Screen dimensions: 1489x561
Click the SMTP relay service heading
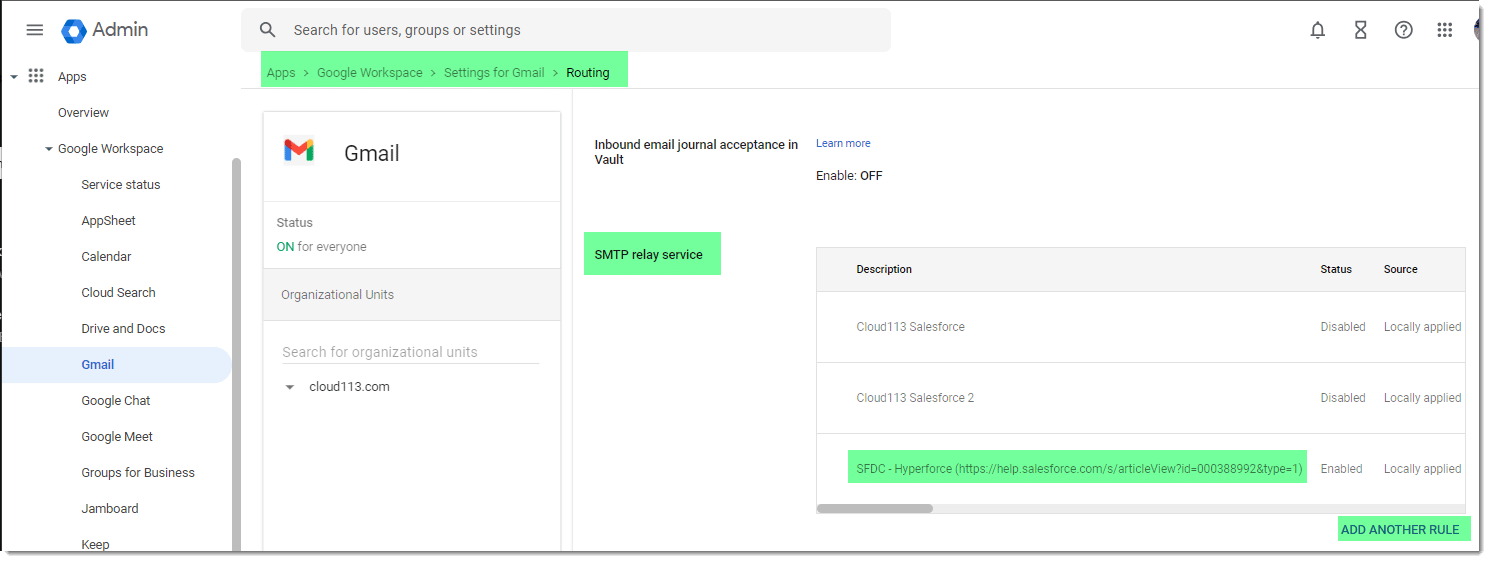649,254
